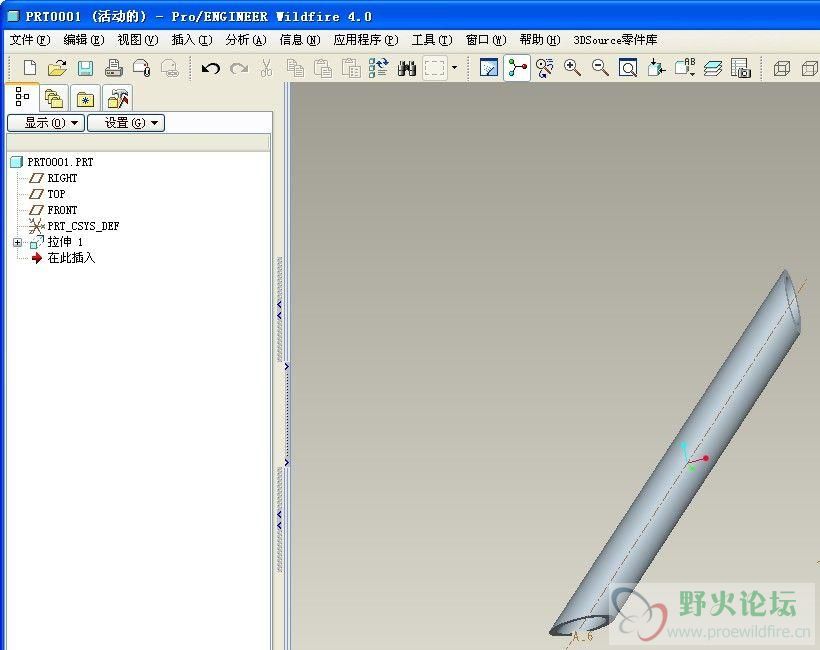Viewport: 820px width, 650px height.
Task: Open Paste Special icon
Action: 351,68
